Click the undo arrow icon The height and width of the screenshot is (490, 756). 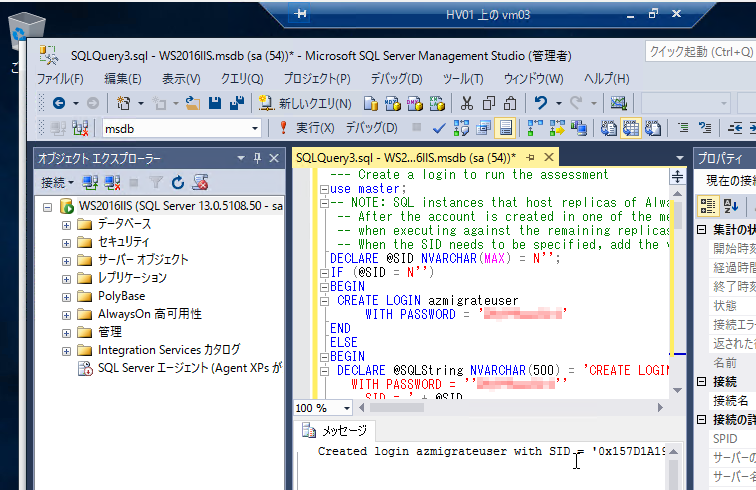pyautogui.click(x=541, y=103)
